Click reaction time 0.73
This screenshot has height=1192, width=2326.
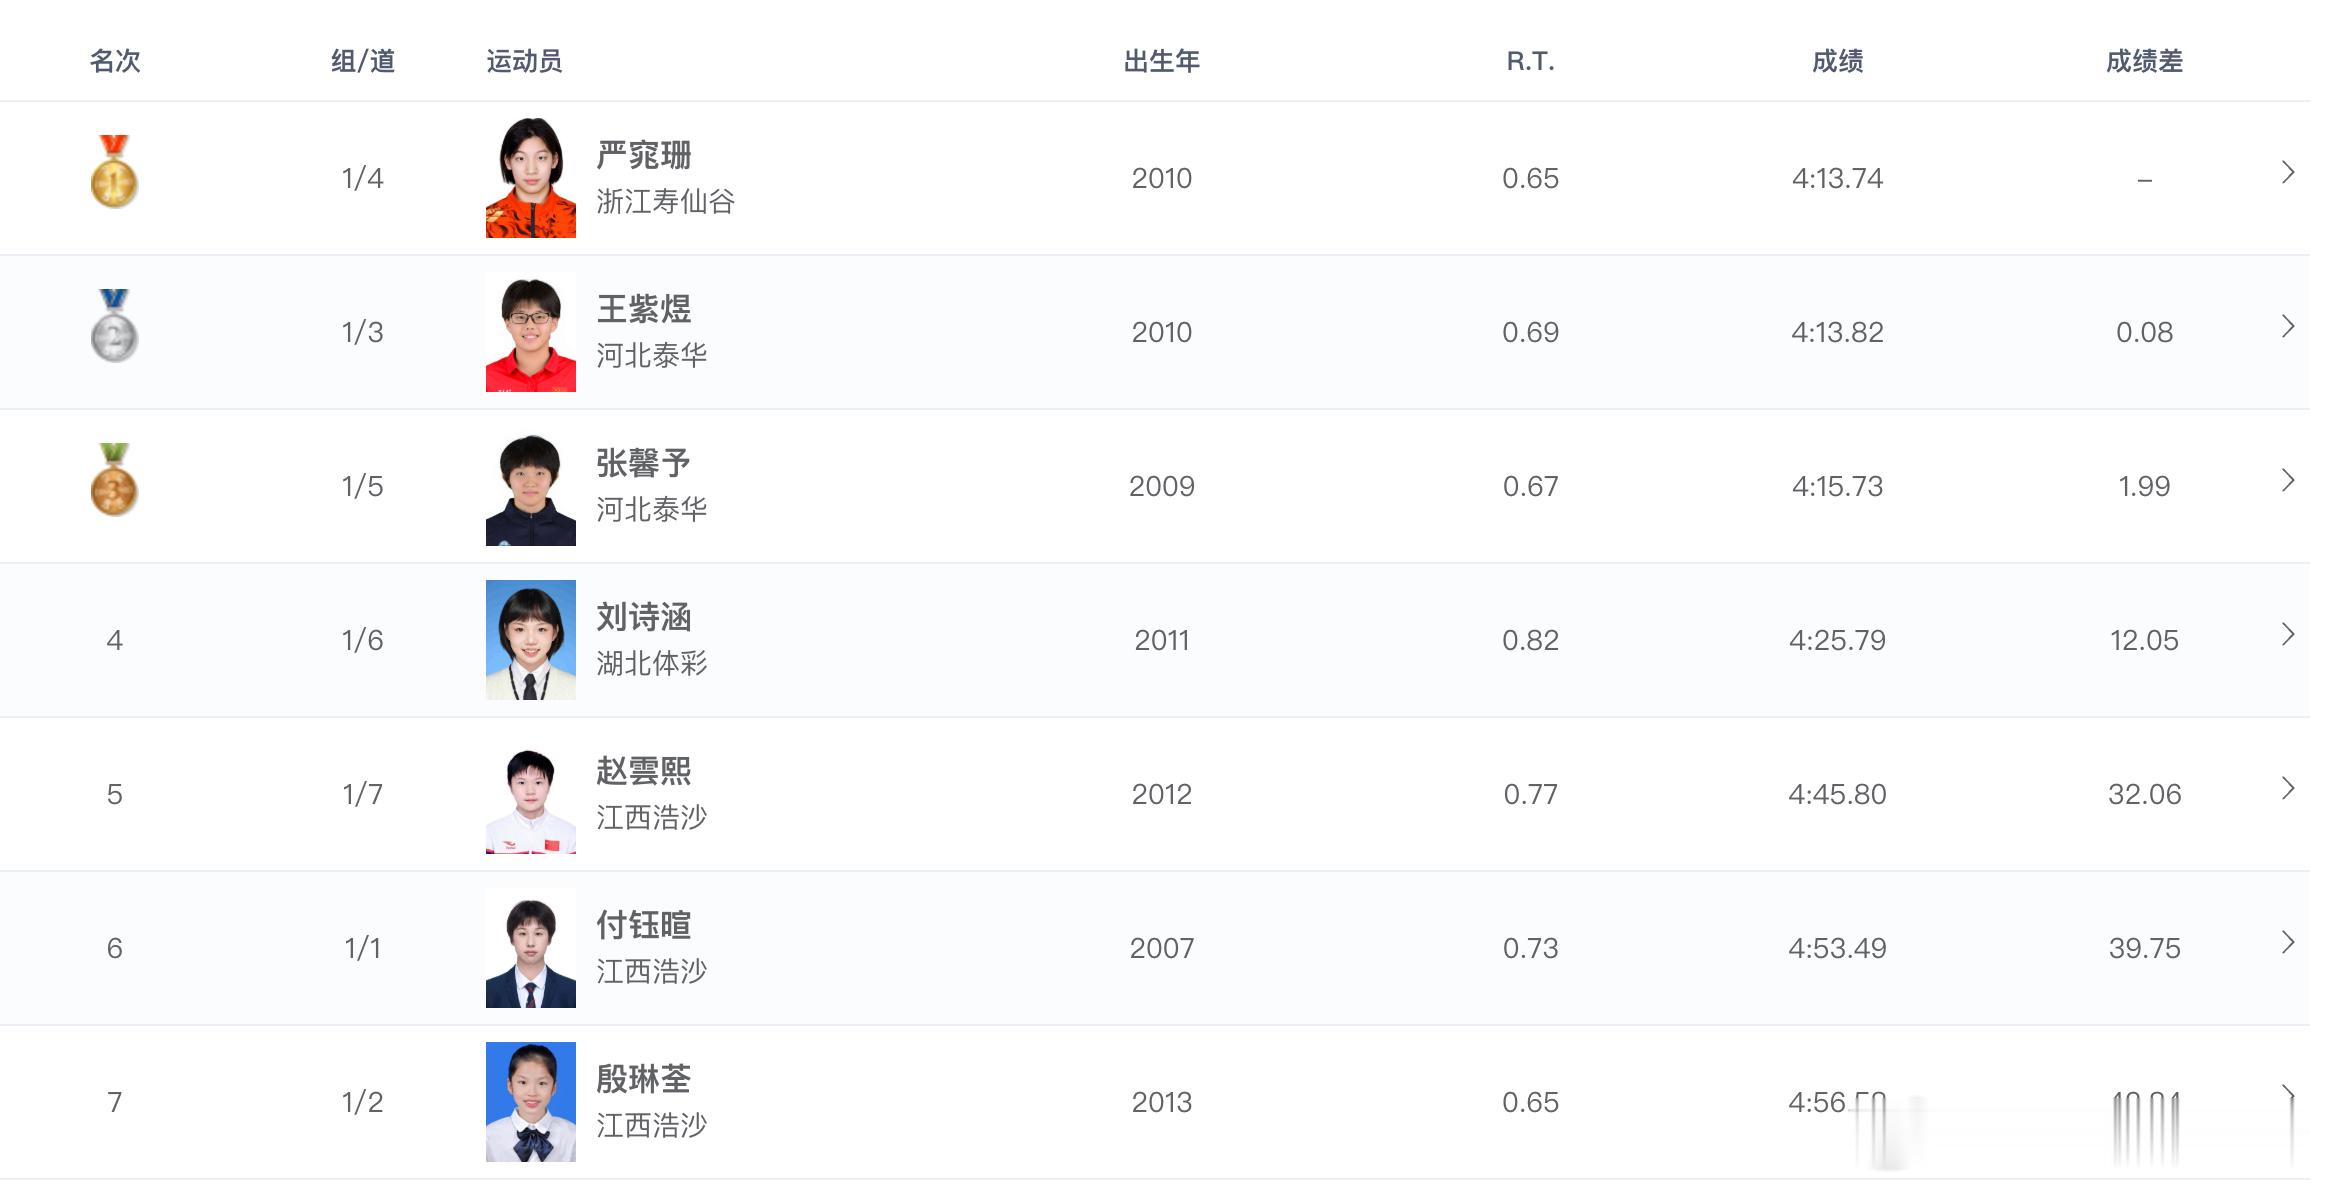1531,948
